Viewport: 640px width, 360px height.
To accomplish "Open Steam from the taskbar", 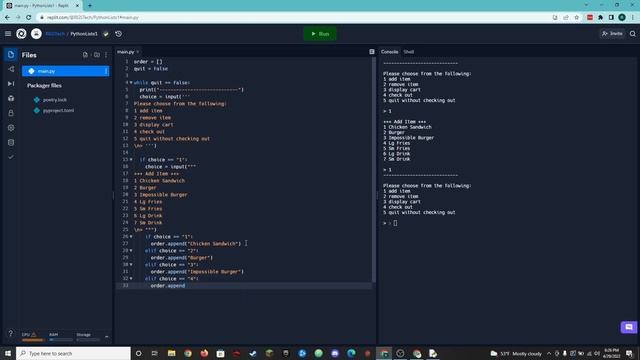I will coord(253,353).
